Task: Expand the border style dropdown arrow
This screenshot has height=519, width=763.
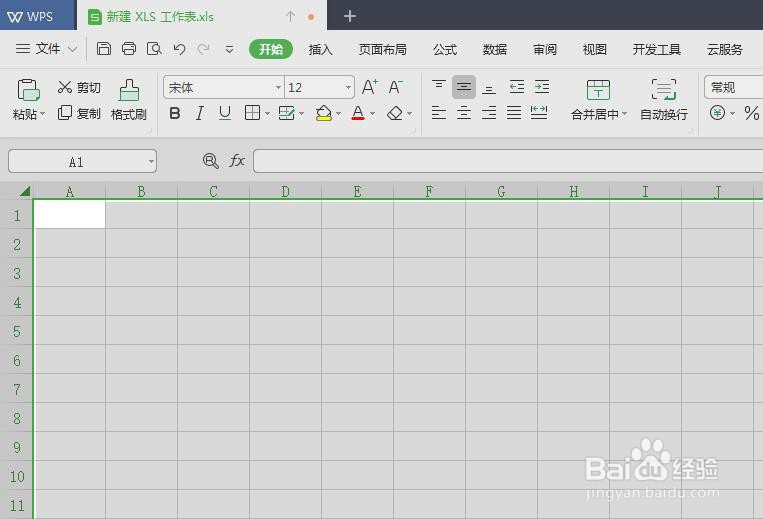Action: [267, 113]
